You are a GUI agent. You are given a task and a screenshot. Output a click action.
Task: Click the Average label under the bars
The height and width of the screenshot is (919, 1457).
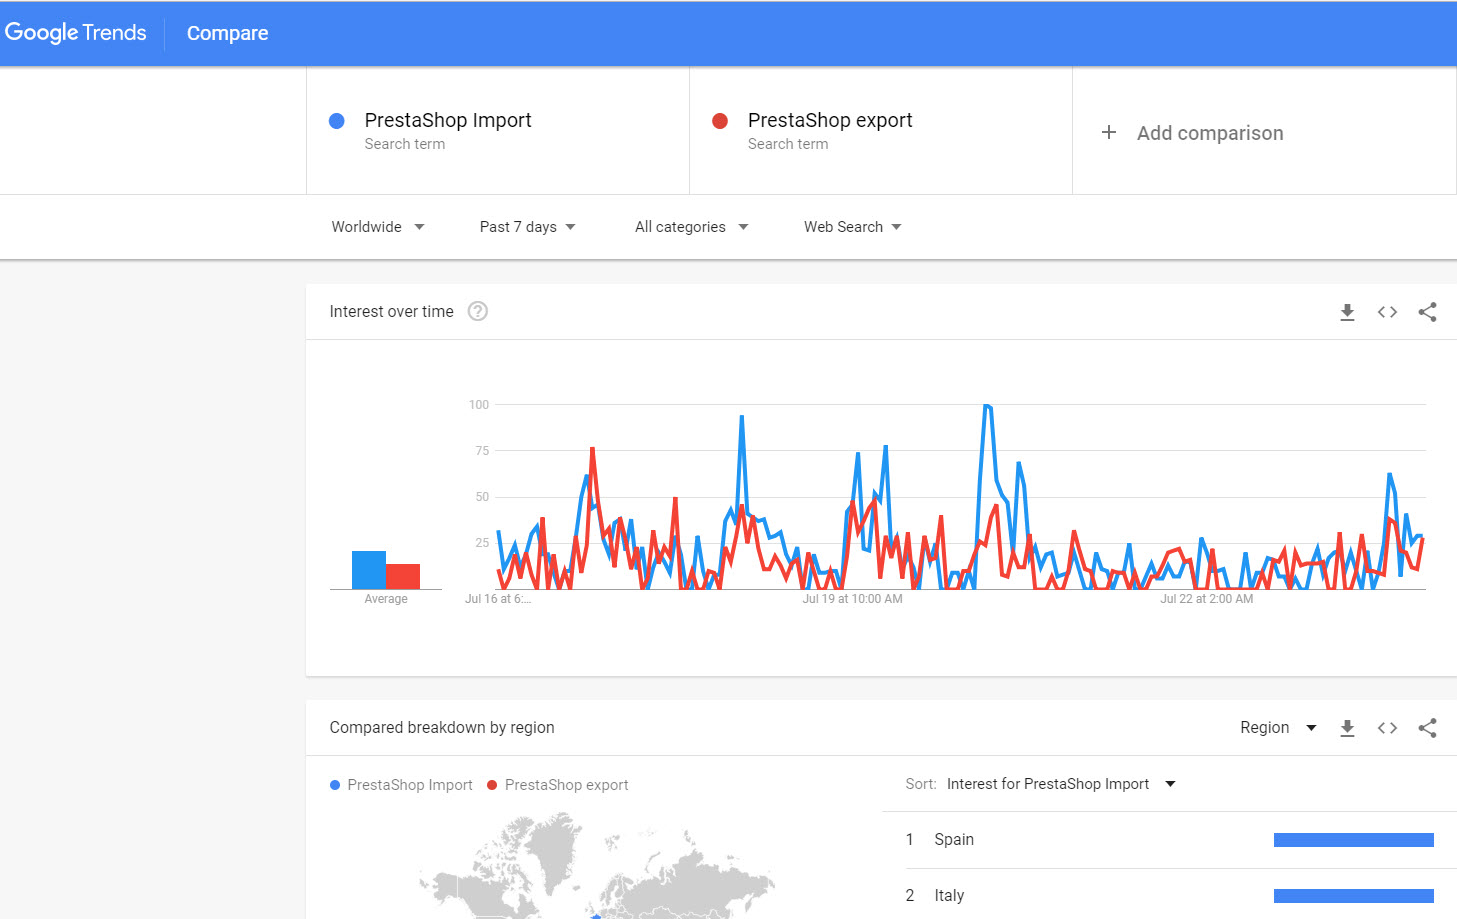[386, 599]
